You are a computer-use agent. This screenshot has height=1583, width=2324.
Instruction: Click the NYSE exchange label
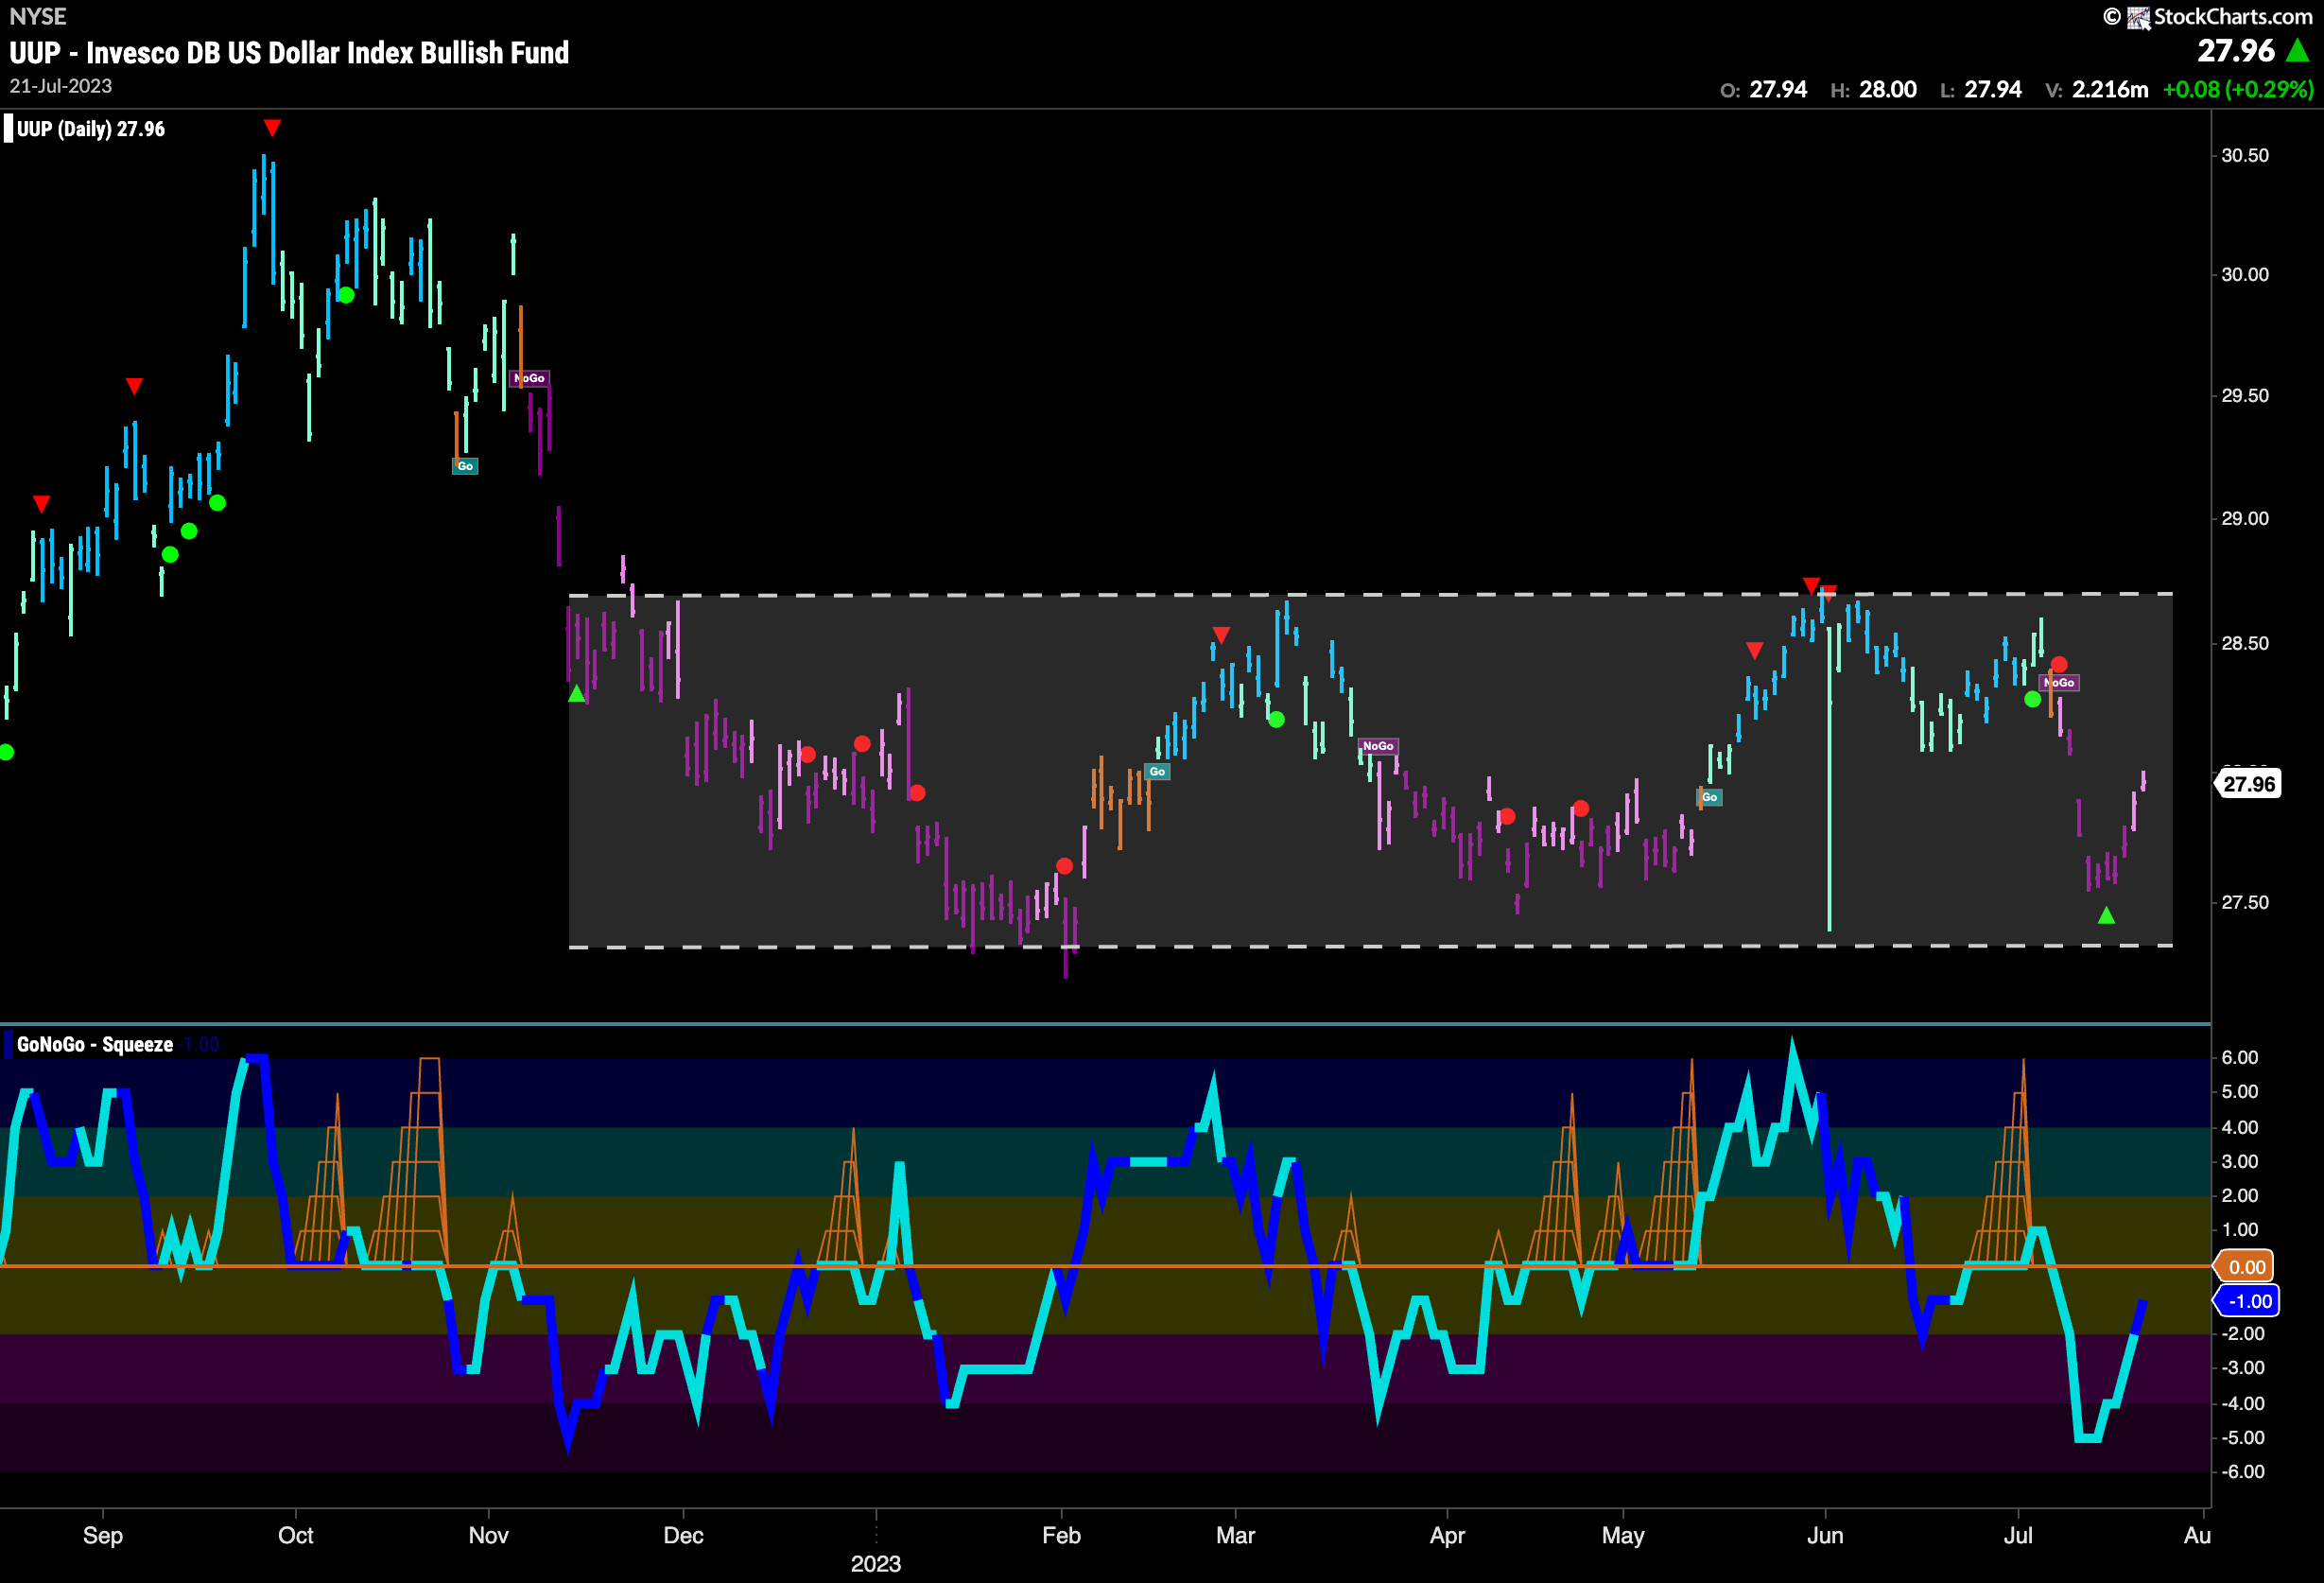[38, 16]
